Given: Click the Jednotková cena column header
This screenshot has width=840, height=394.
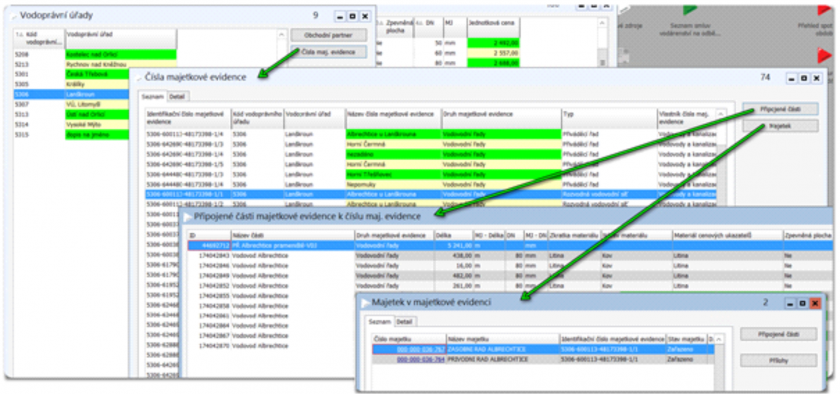Looking at the screenshot, I should (493, 27).
